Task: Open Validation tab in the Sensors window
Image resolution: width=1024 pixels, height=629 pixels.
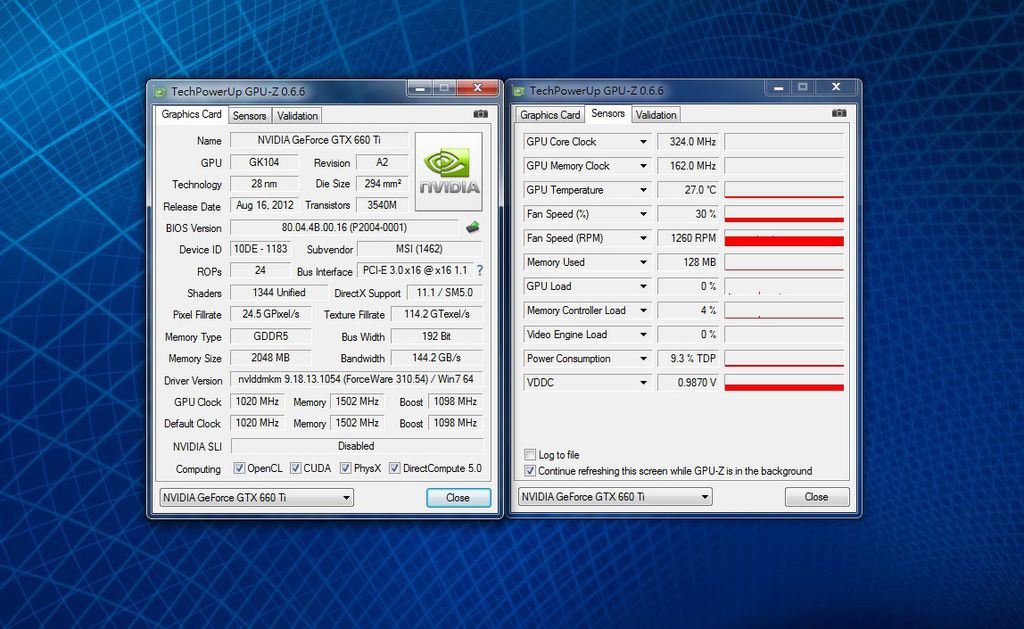Action: pos(656,115)
